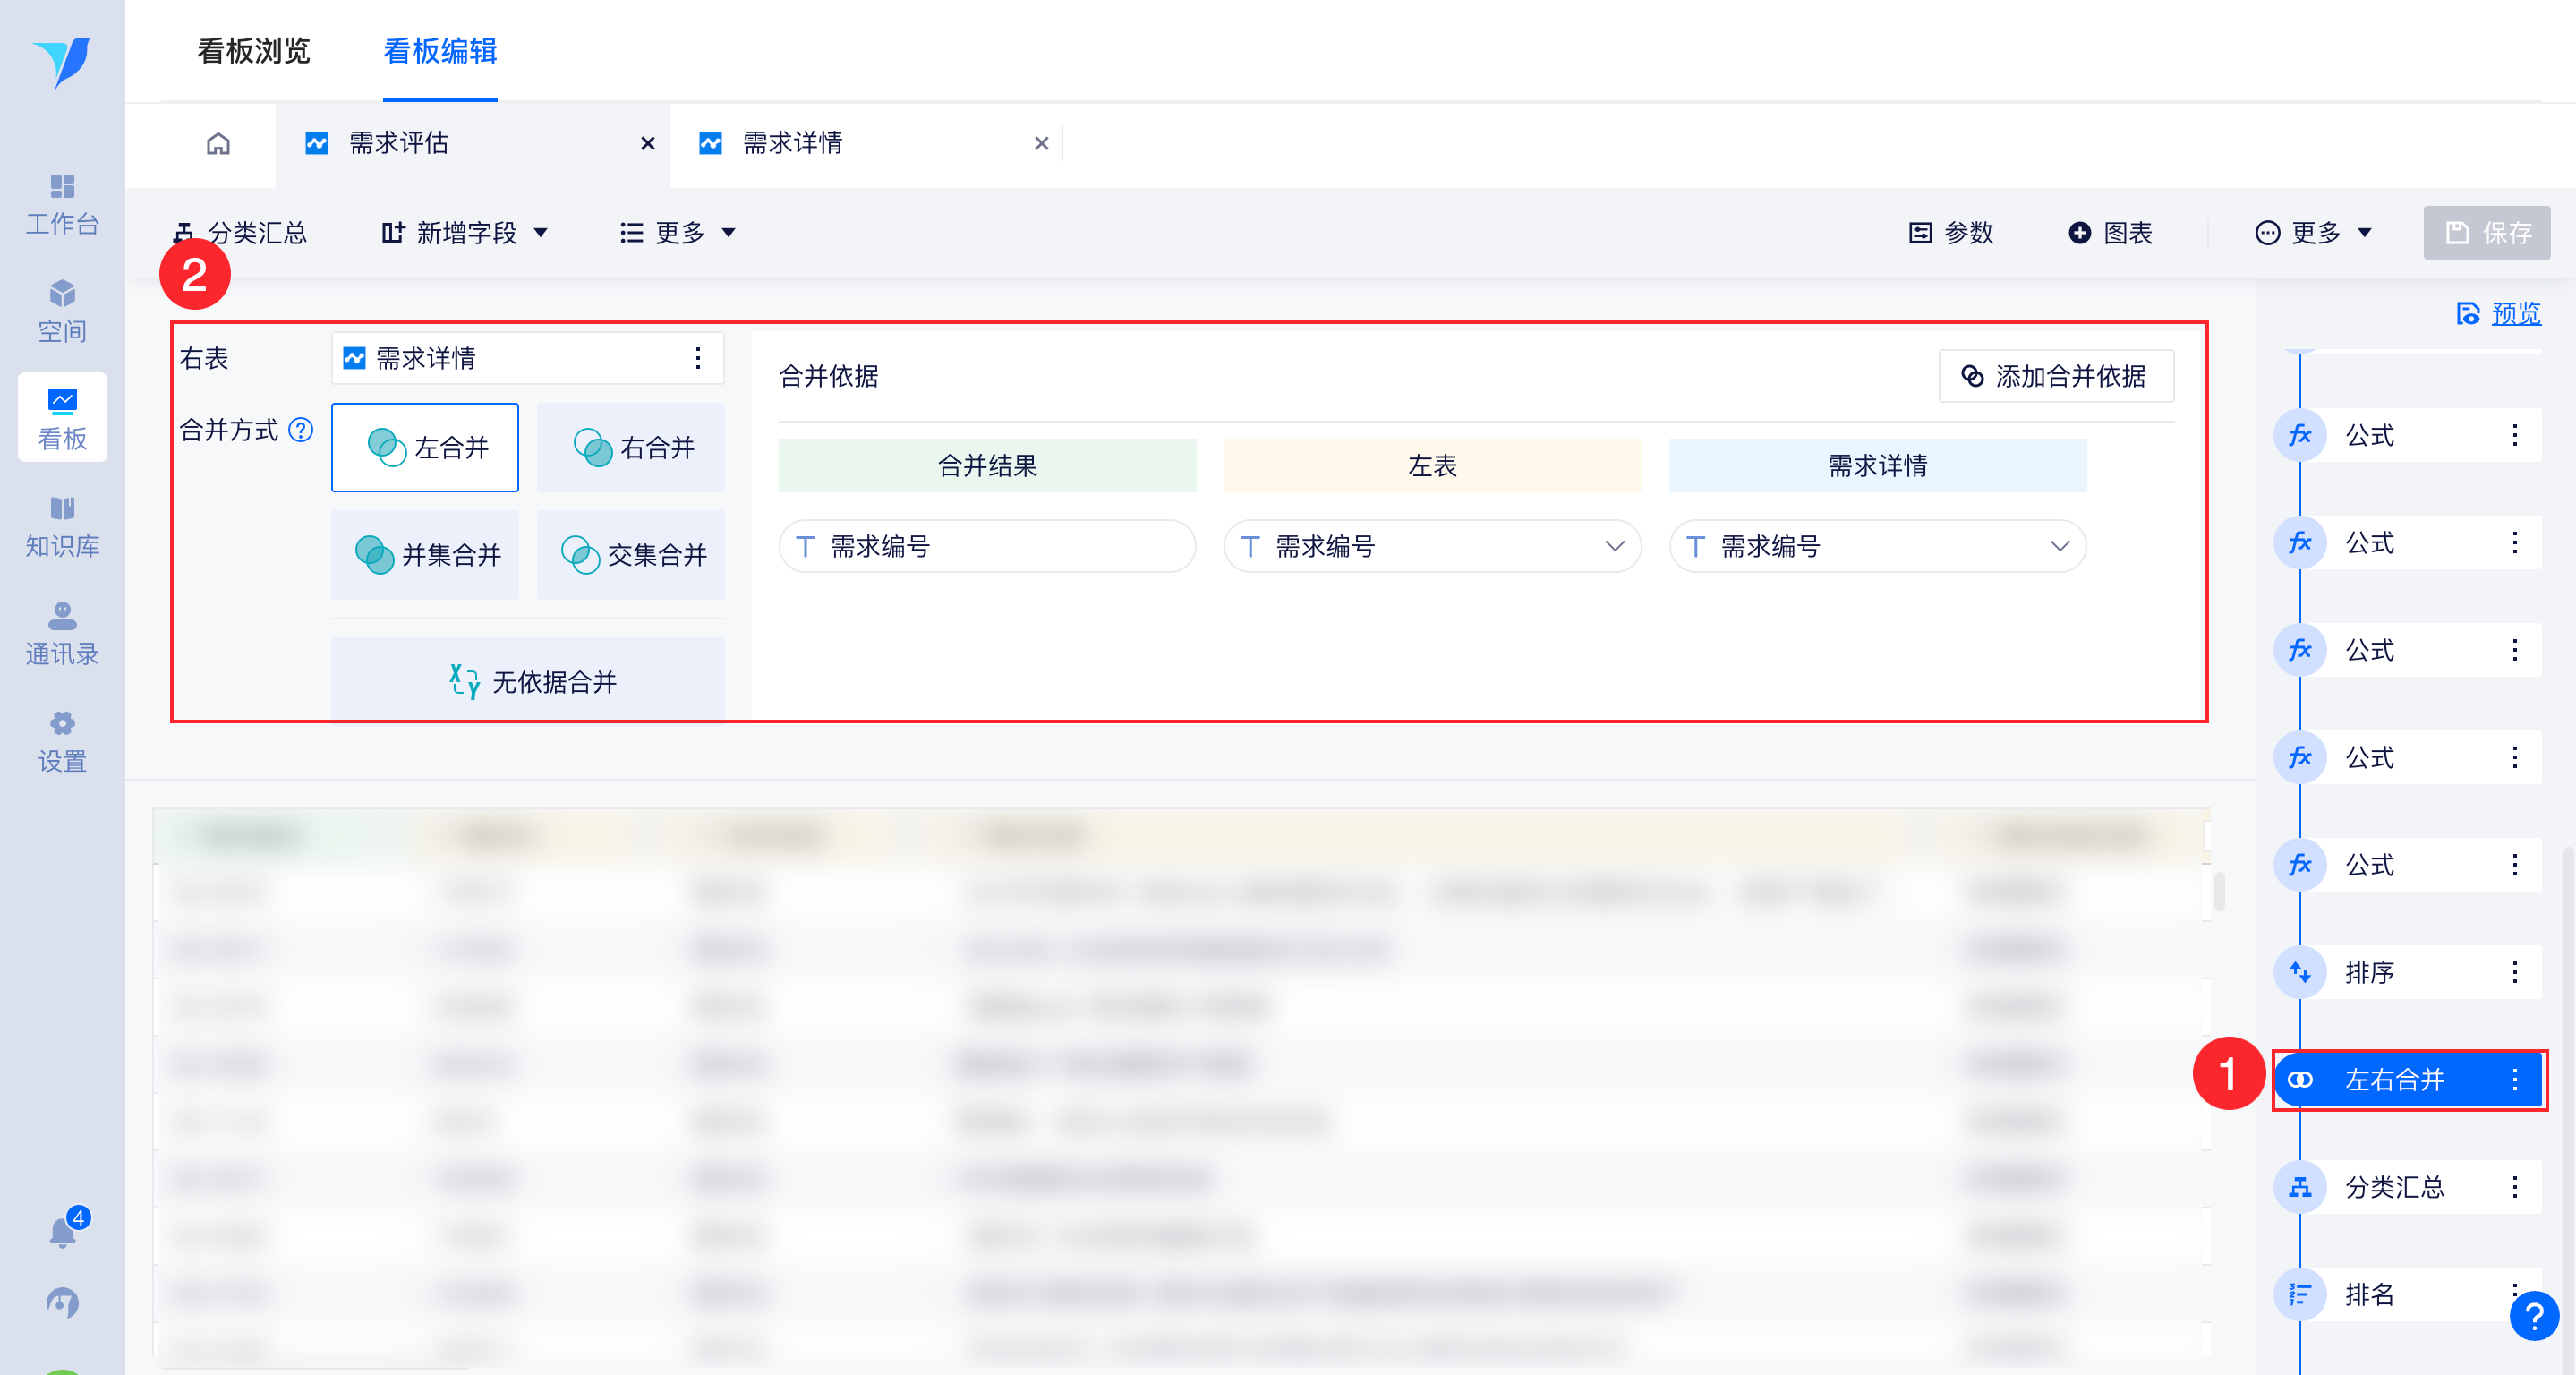
Task: Switch to the 看板浏览 tab
Action: point(254,51)
